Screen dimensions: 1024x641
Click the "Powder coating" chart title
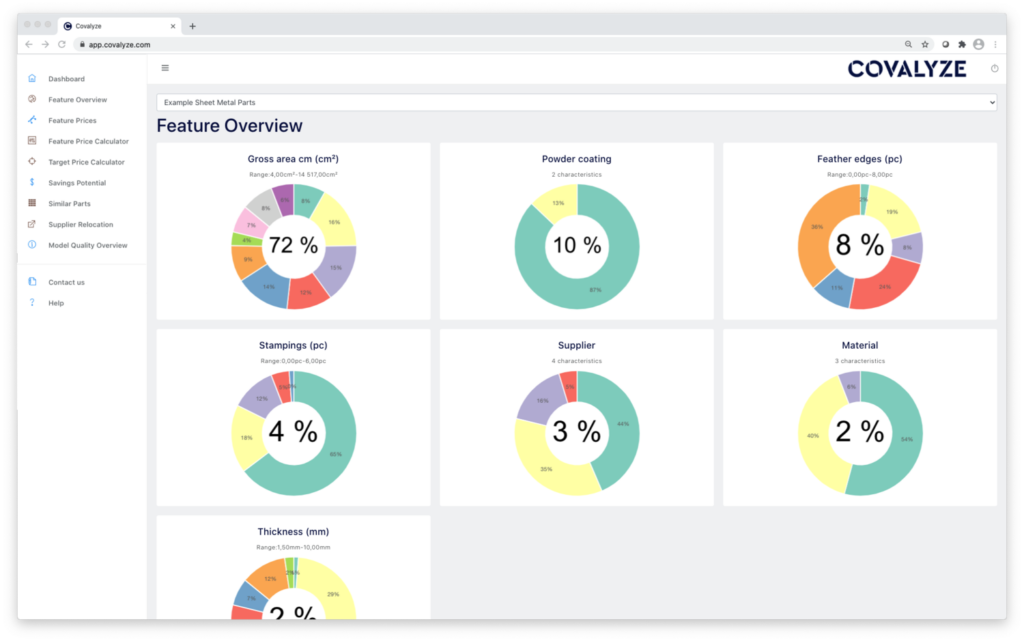(x=577, y=159)
